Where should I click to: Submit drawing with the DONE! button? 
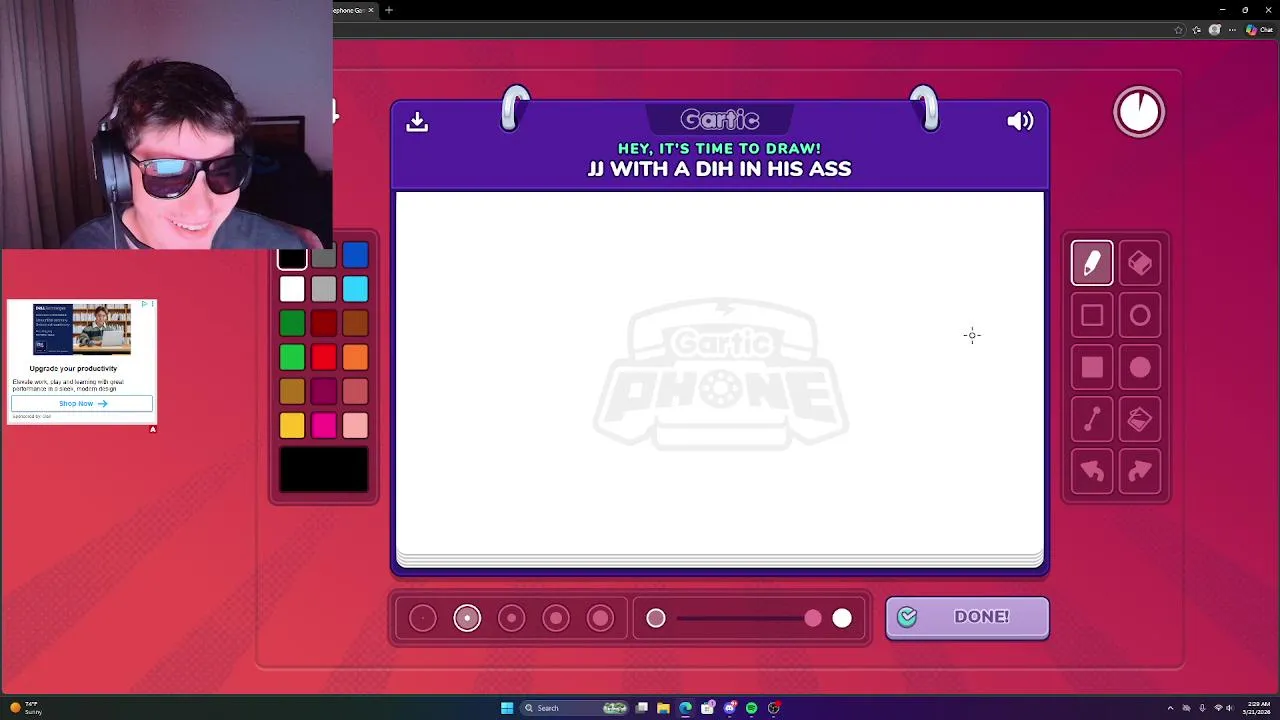pyautogui.click(x=967, y=617)
